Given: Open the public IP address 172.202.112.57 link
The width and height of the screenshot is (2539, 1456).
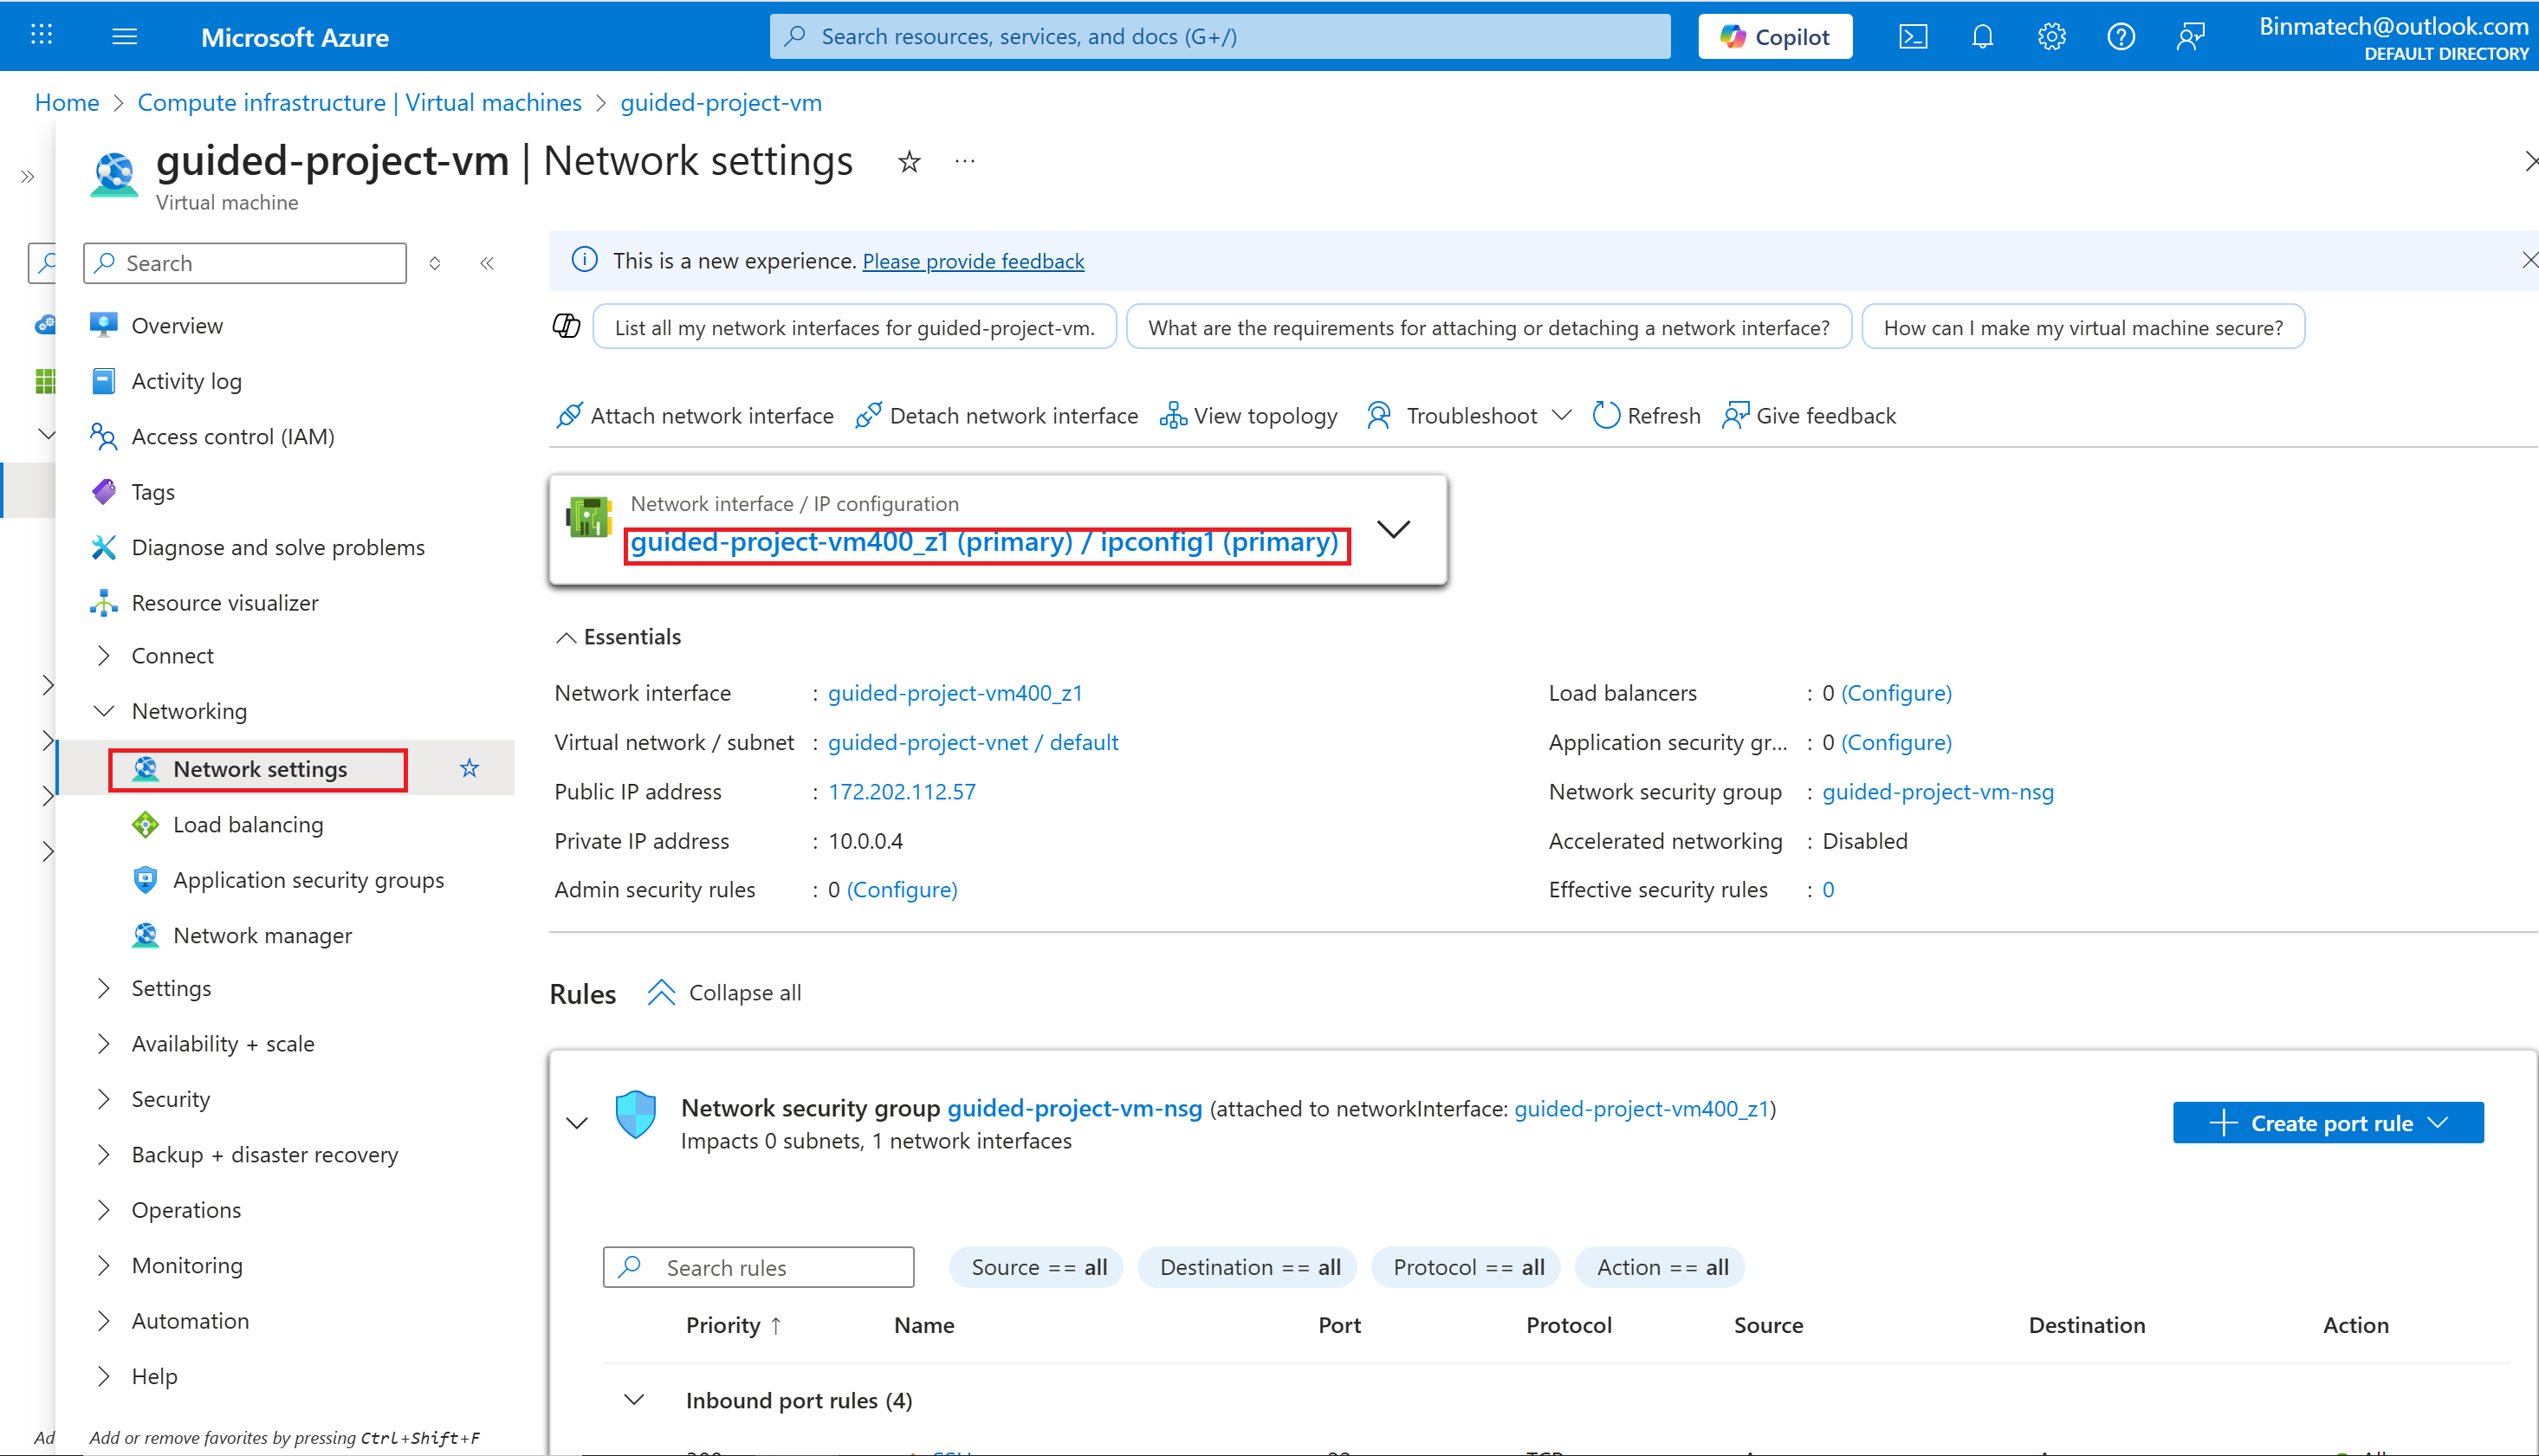Looking at the screenshot, I should coord(901,792).
